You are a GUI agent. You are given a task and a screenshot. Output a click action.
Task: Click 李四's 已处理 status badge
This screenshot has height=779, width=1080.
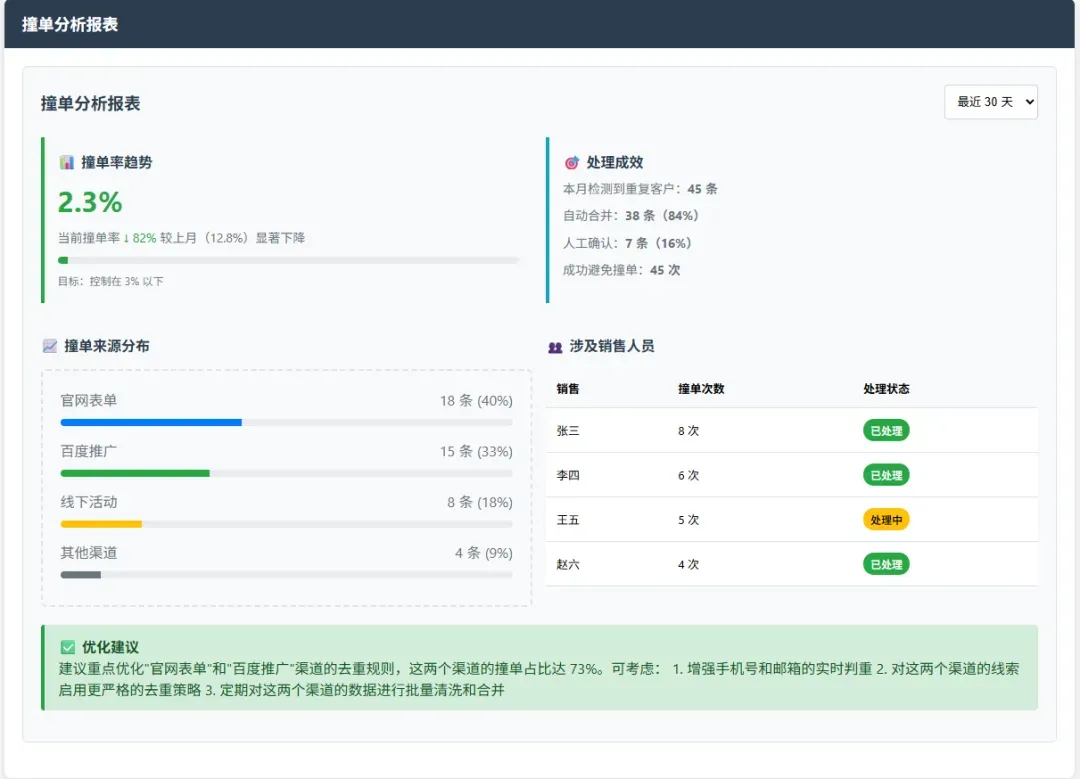[886, 475]
